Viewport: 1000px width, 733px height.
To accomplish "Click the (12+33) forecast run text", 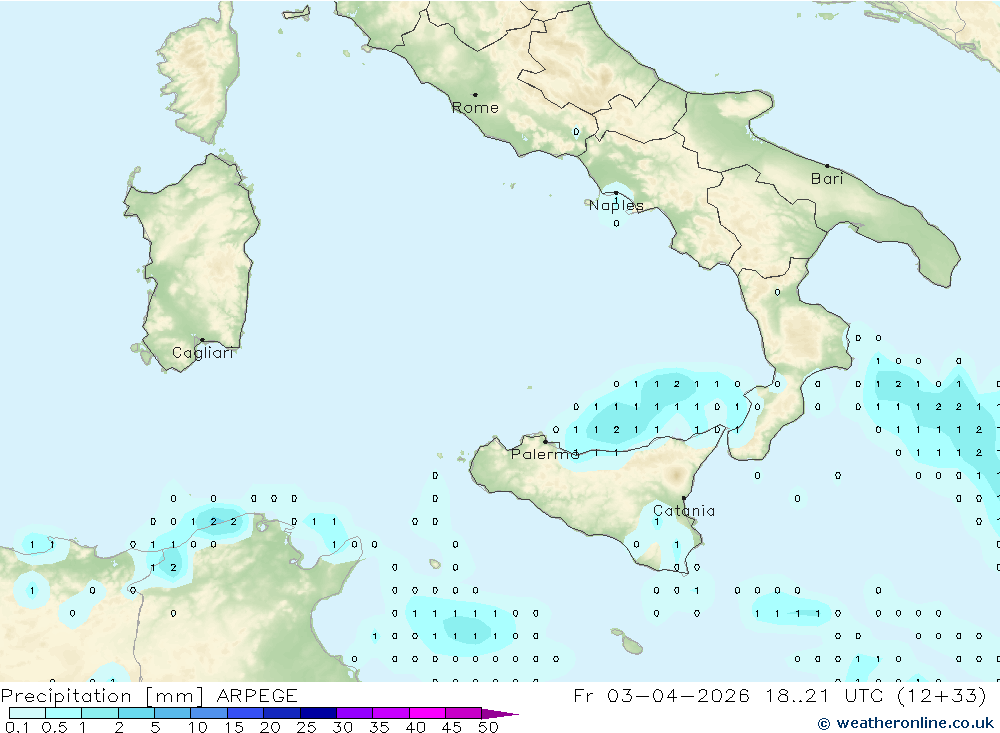I will (941, 695).
